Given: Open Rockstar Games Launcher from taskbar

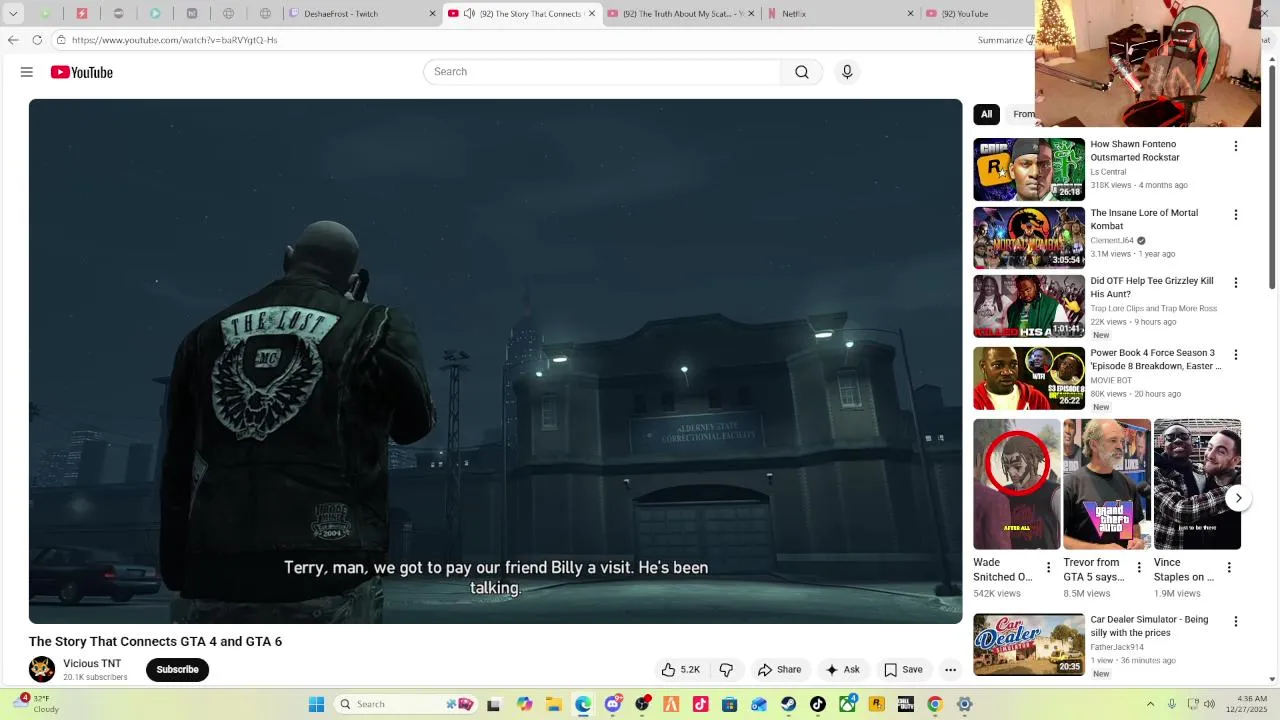Looking at the screenshot, I should (877, 704).
